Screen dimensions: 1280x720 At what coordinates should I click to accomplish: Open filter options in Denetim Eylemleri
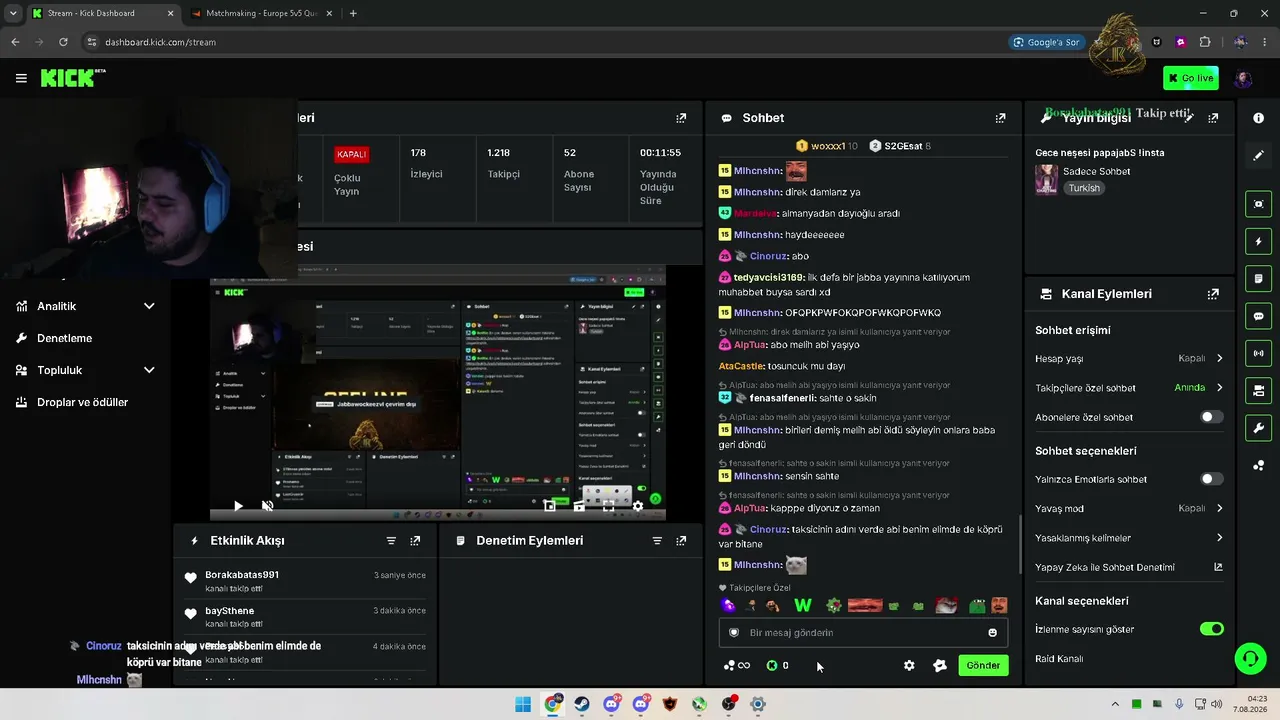pos(657,541)
